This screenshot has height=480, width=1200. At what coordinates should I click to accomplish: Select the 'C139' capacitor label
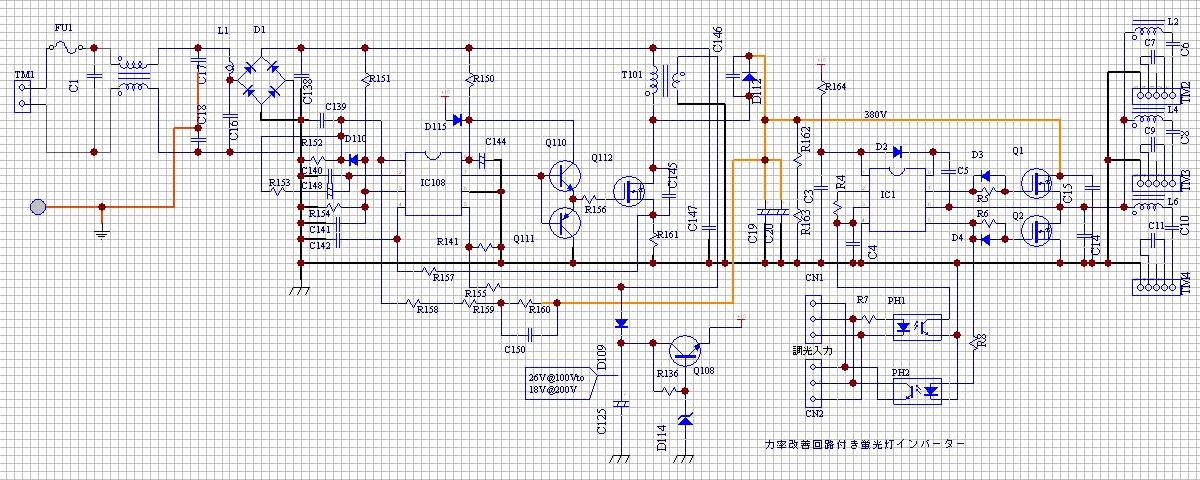pos(336,106)
